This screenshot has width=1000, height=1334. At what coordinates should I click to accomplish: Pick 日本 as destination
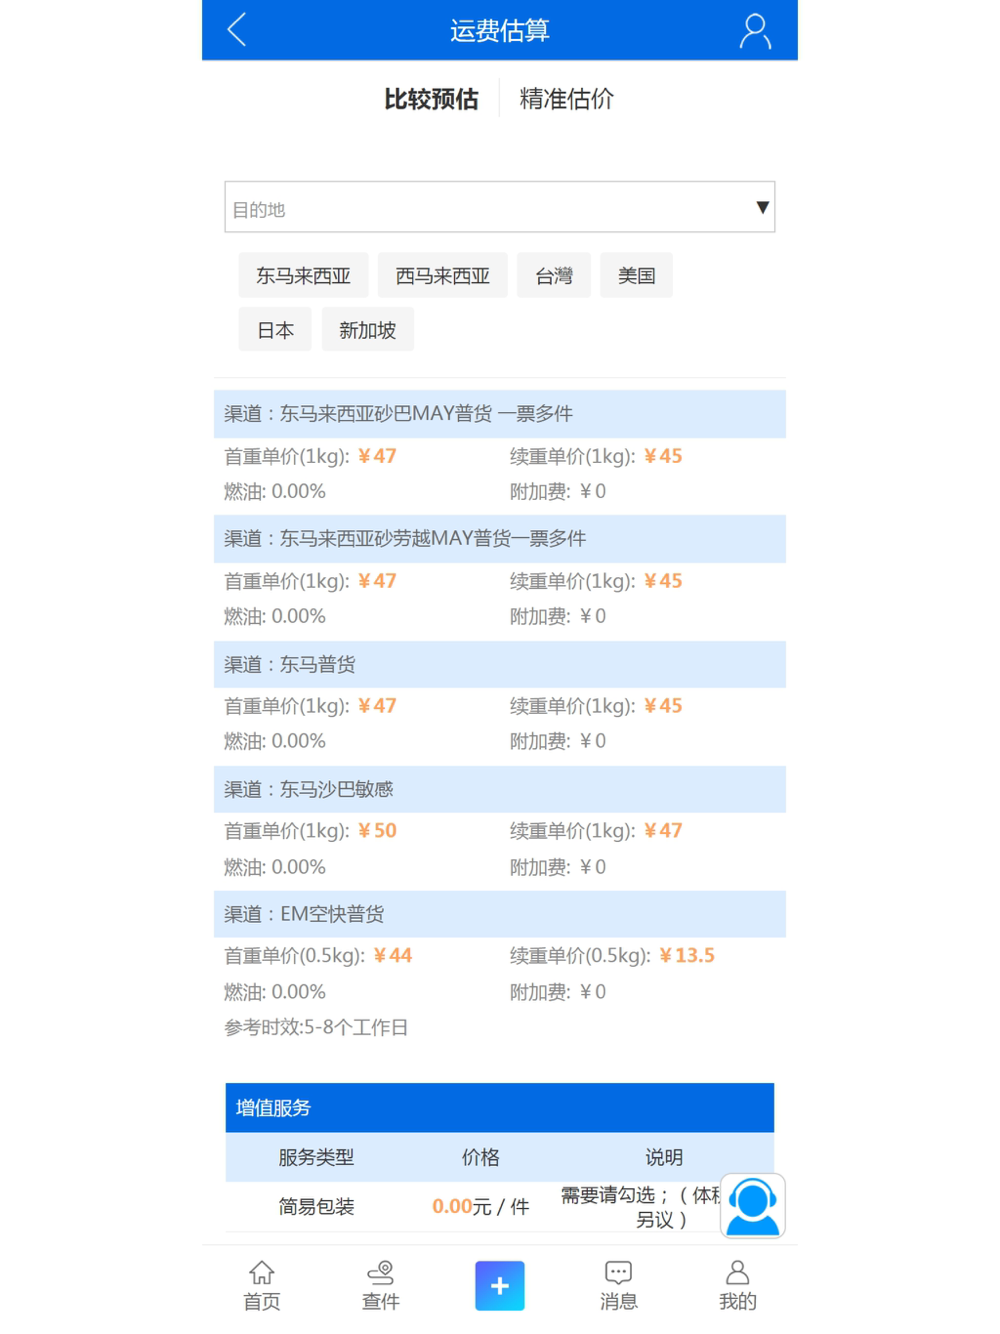[x=275, y=330]
